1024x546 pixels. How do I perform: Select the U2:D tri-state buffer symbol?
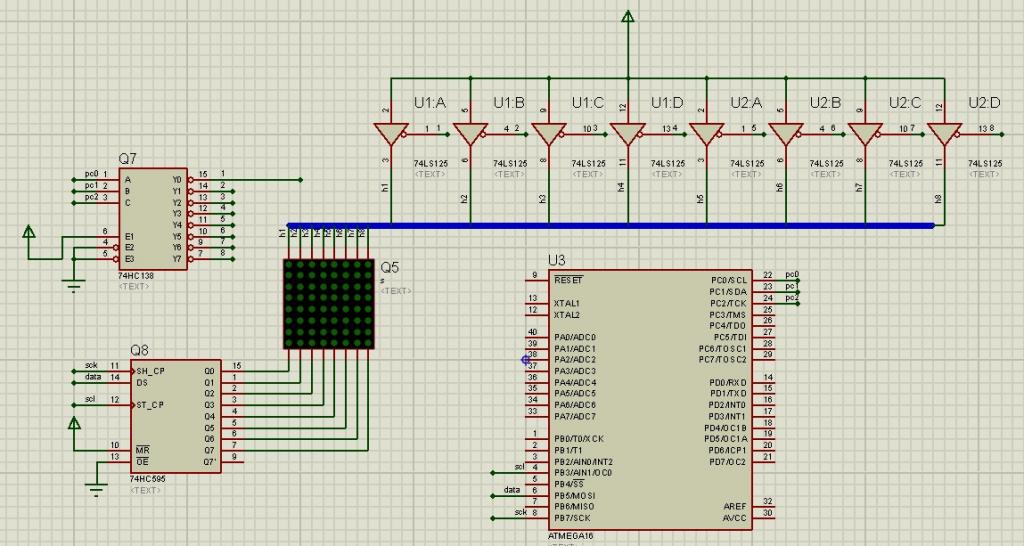(944, 134)
